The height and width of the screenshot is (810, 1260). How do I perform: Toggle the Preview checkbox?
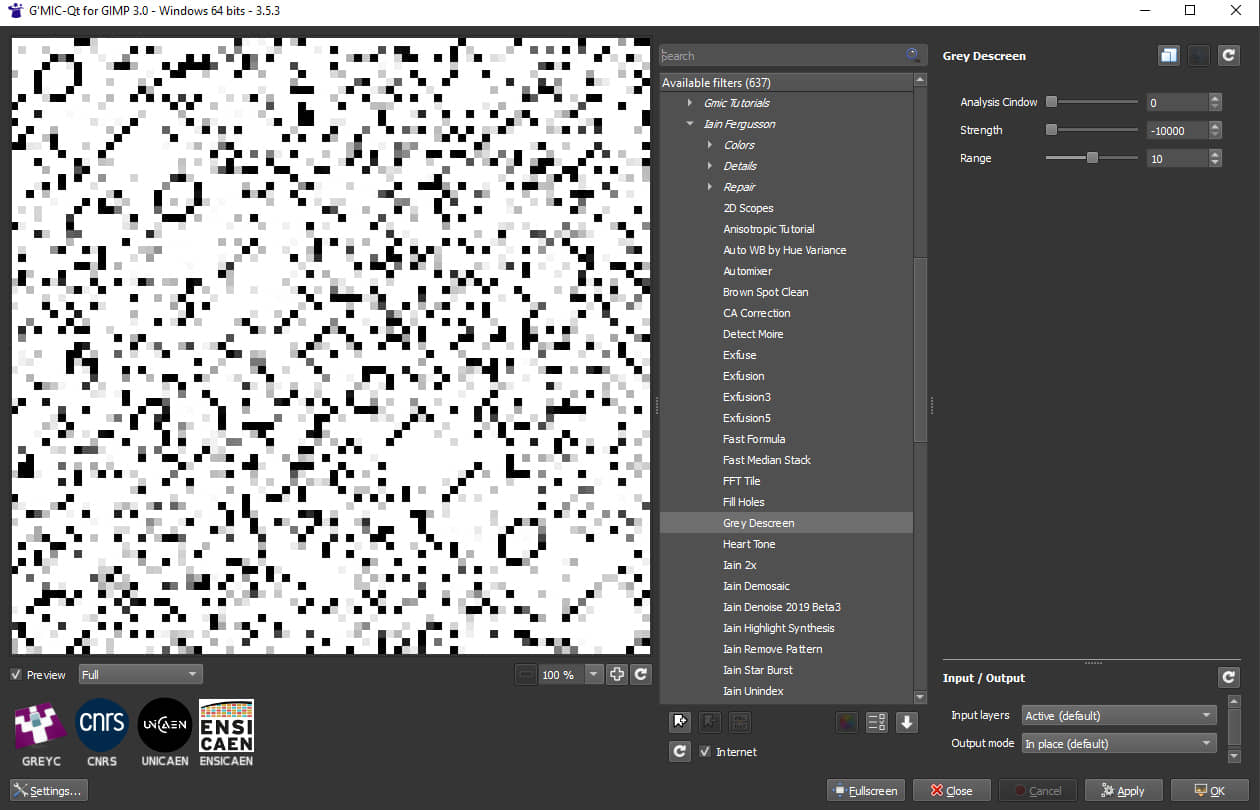click(x=16, y=675)
